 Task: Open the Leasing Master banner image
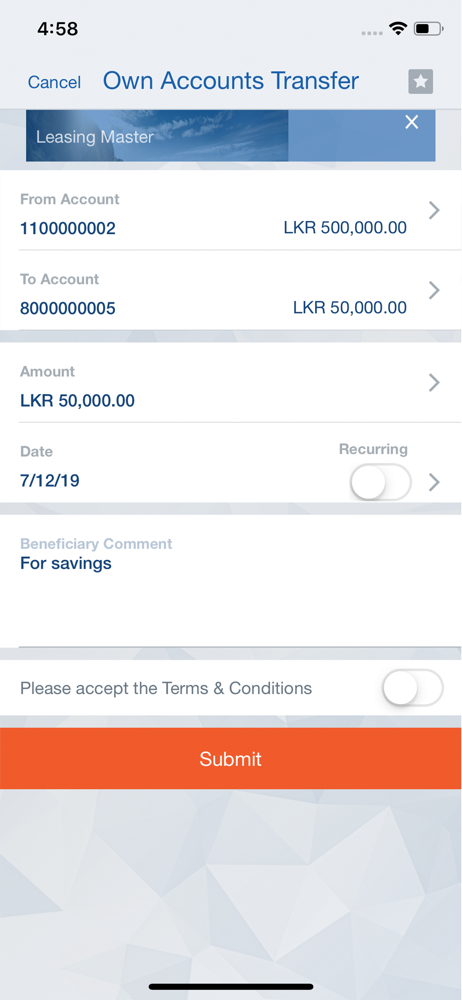point(157,135)
